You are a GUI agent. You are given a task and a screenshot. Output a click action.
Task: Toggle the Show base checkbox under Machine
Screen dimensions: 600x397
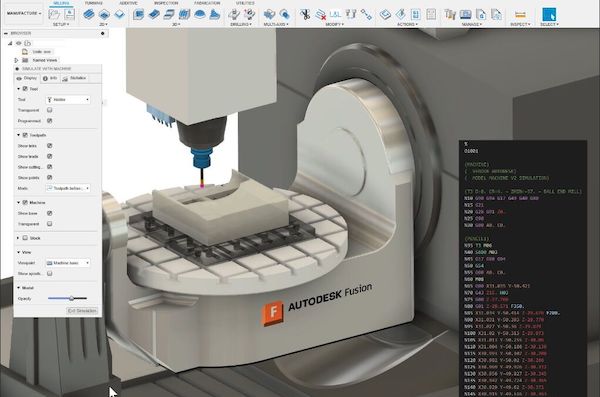[49, 213]
